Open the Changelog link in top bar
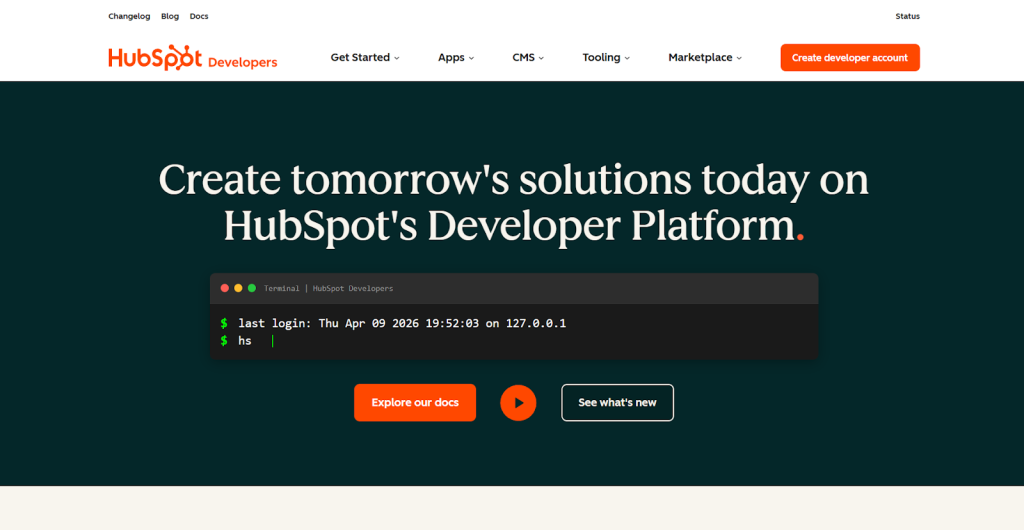Image resolution: width=1024 pixels, height=530 pixels. [127, 16]
